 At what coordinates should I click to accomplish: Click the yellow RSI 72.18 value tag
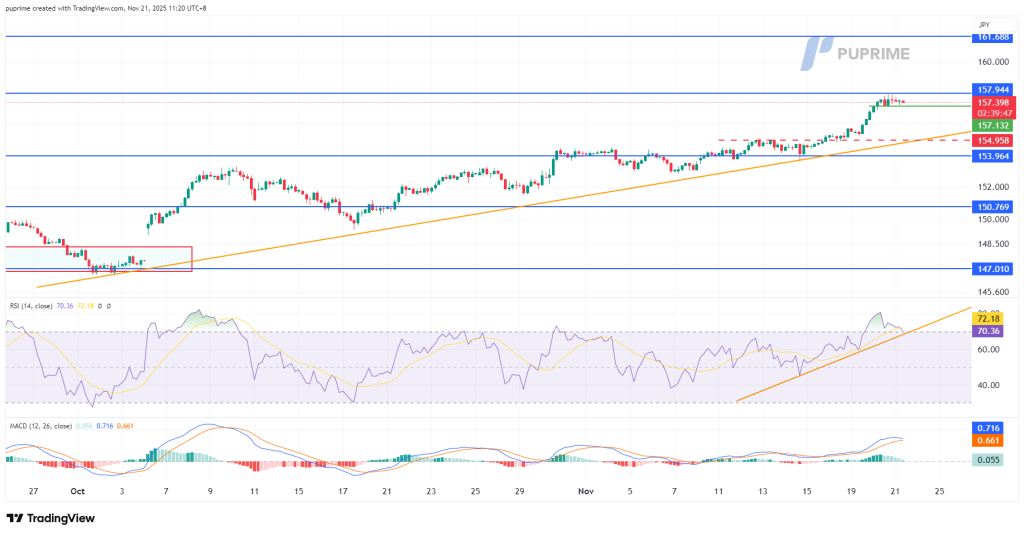(x=990, y=317)
